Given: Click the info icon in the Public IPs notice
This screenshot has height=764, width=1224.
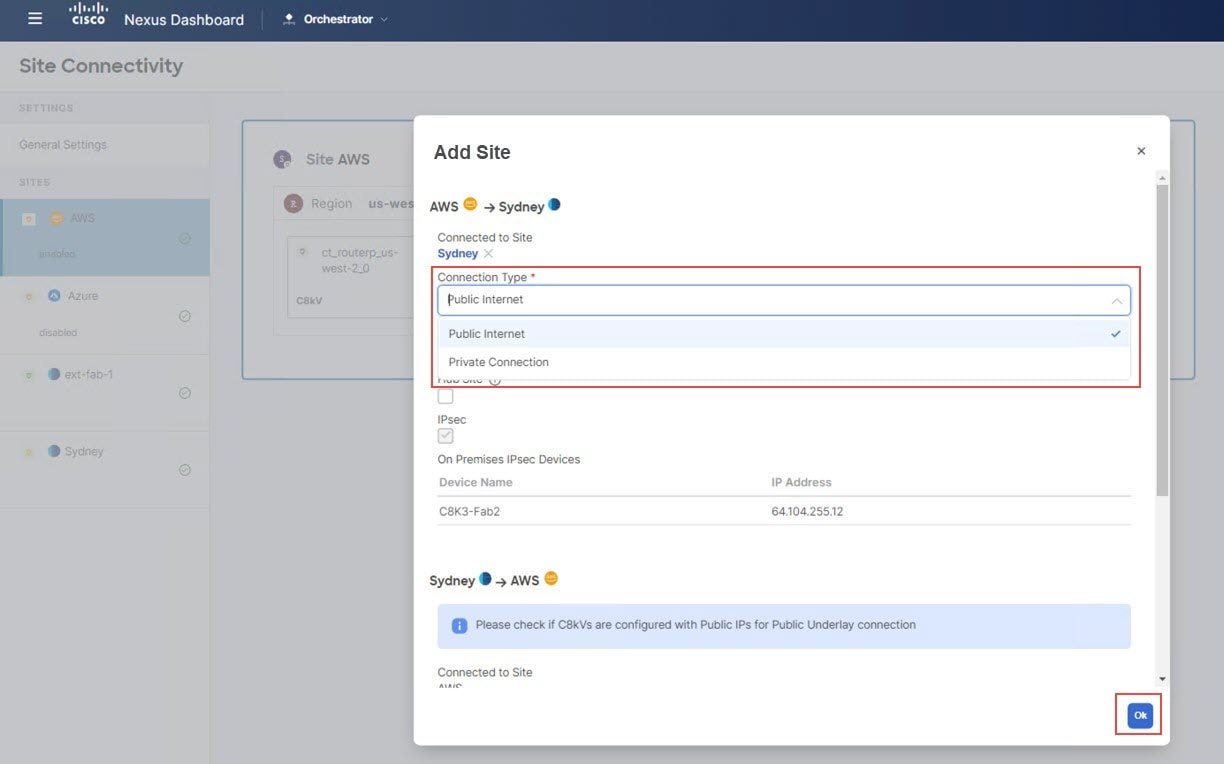Looking at the screenshot, I should [460, 626].
